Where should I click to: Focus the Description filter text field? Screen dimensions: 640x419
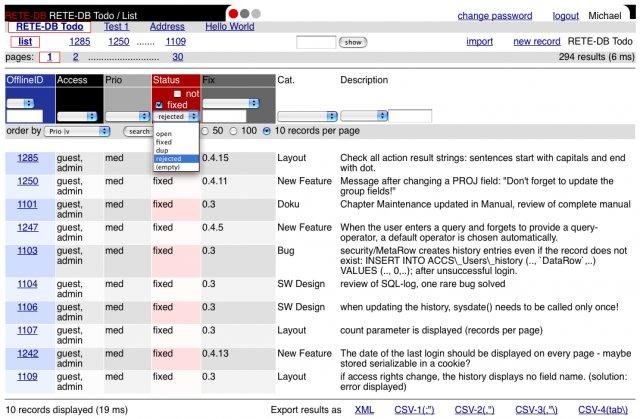(410, 116)
